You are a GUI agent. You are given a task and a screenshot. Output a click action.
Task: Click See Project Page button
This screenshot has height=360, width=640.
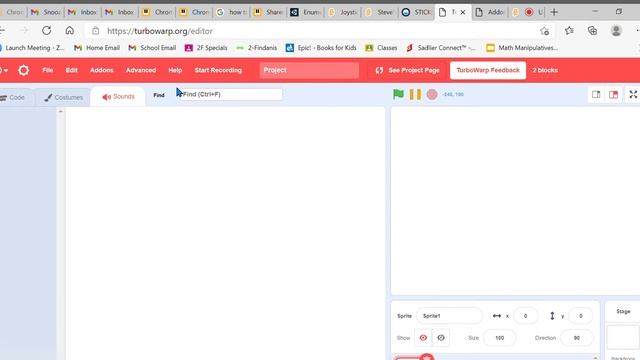408,70
